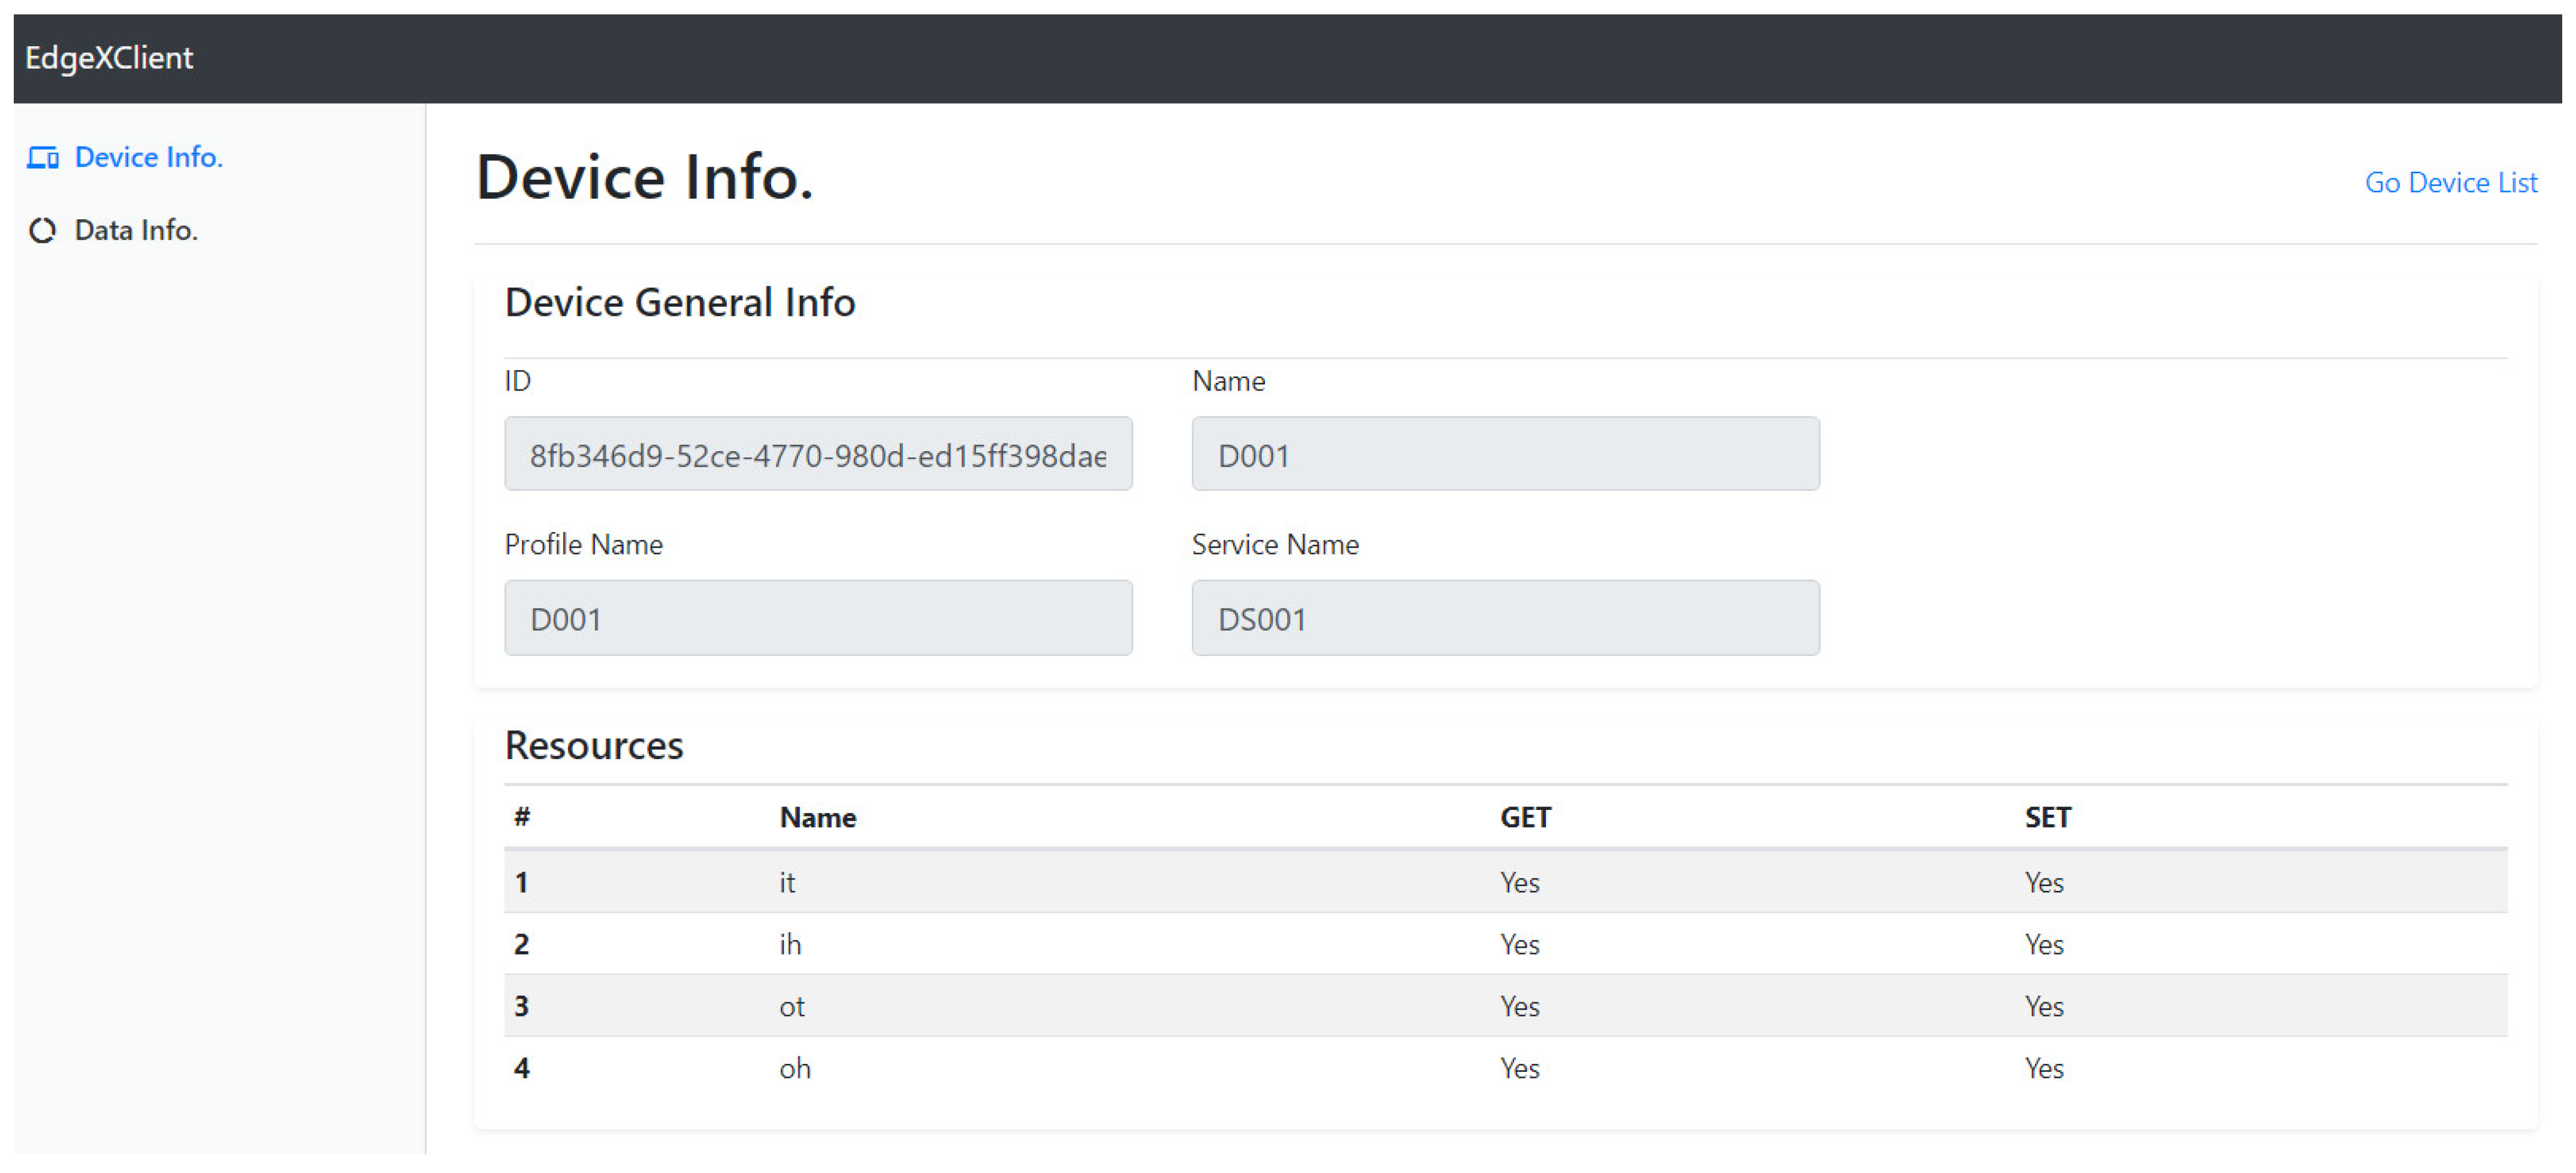Click SET value Yes for resource oh
Screen dimensions: 2576x1173
(x=2043, y=1068)
